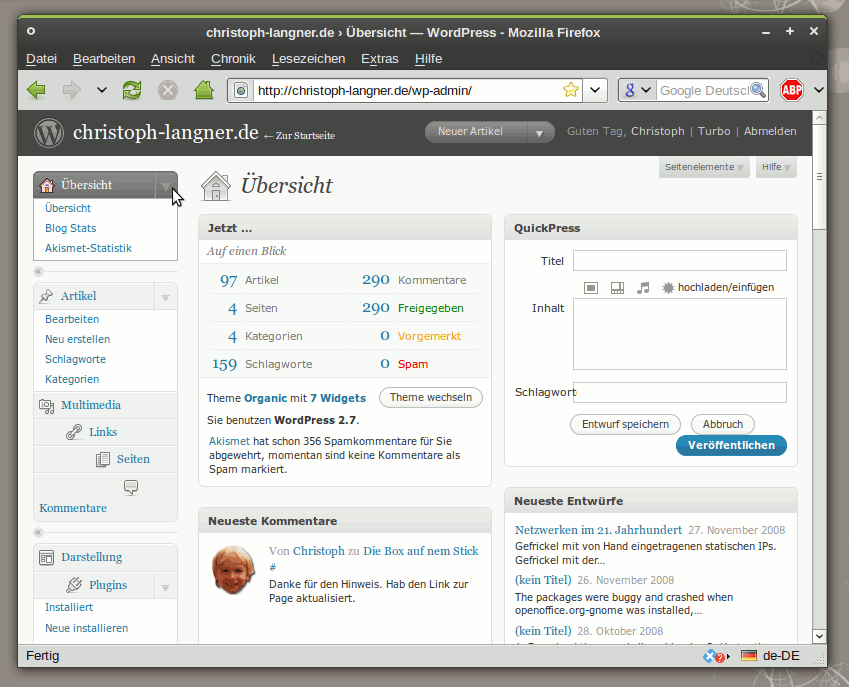Image resolution: width=849 pixels, height=687 pixels.
Task: Click the status bar icon with red question mark
Action: 715,656
